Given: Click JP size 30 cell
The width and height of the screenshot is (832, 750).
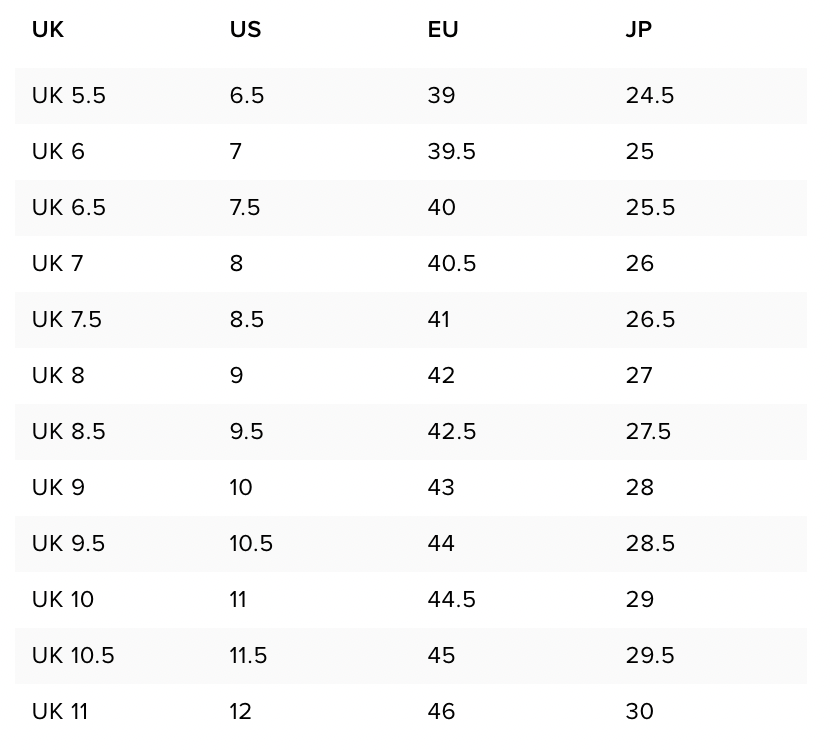Looking at the screenshot, I should click(x=640, y=712).
